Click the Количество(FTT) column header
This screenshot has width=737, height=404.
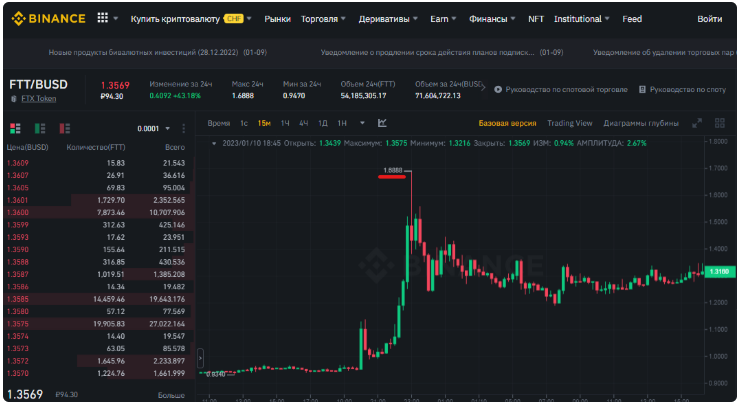coord(96,148)
